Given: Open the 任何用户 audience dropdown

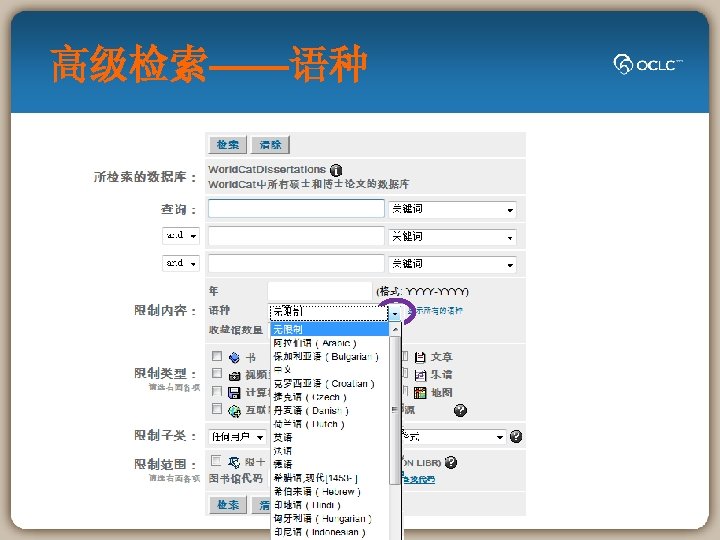Looking at the screenshot, I should pos(237,437).
